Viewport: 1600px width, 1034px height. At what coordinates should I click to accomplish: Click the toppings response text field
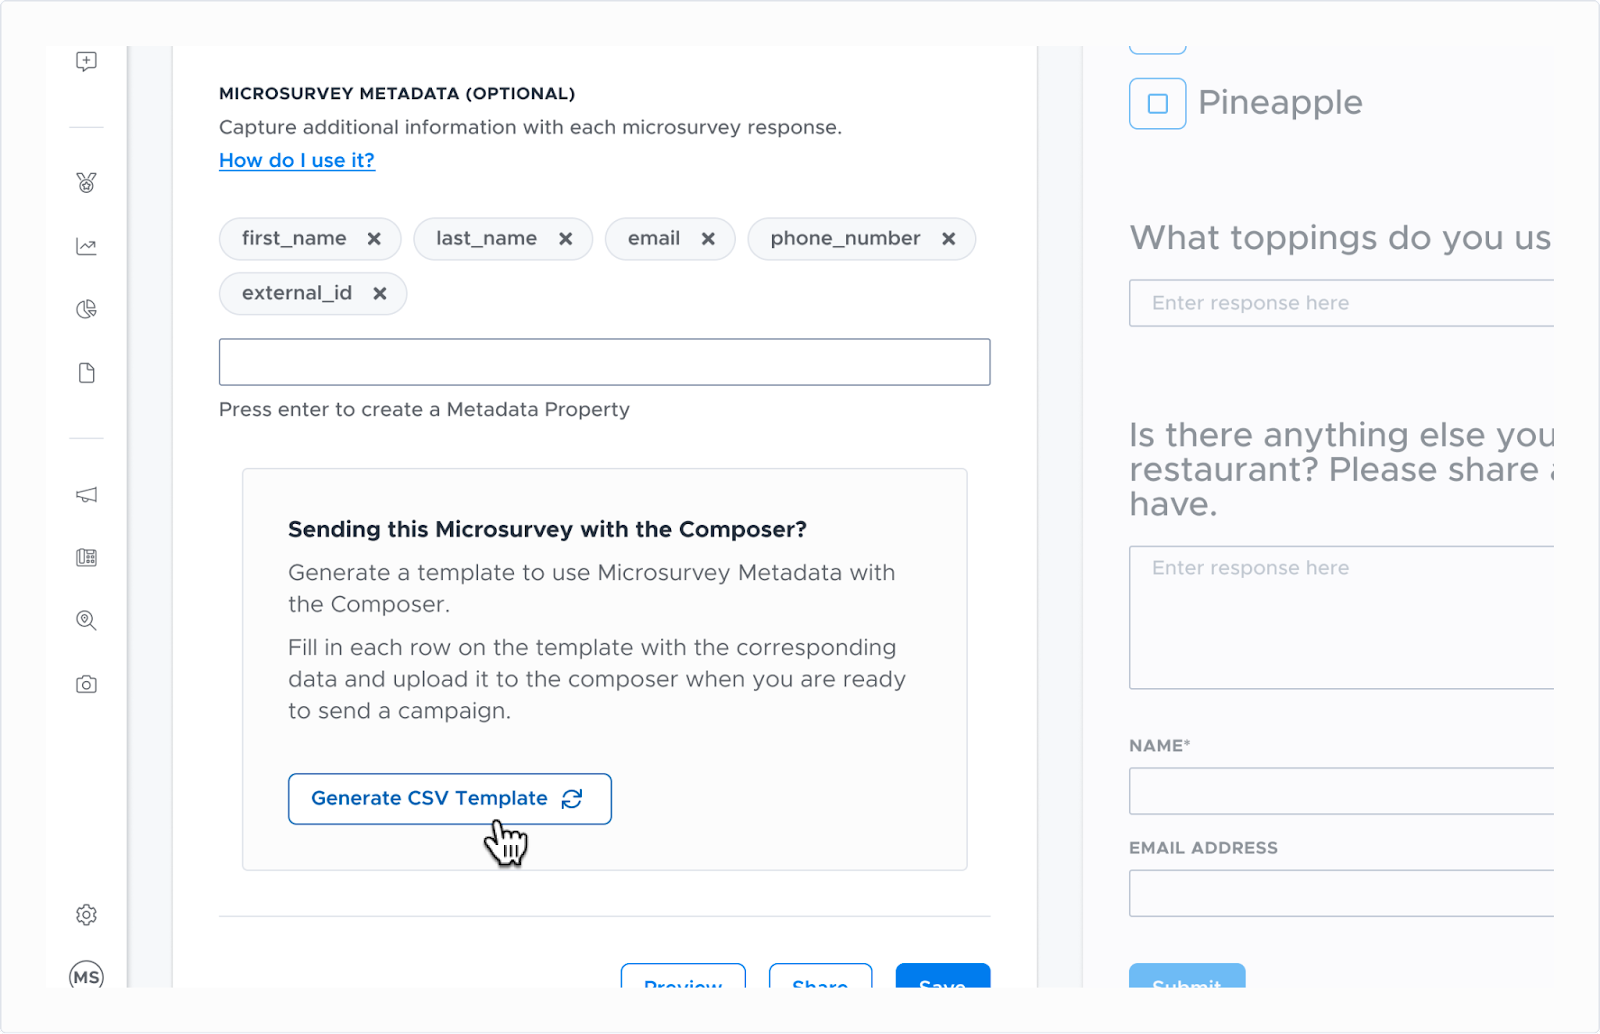[x=1342, y=303]
